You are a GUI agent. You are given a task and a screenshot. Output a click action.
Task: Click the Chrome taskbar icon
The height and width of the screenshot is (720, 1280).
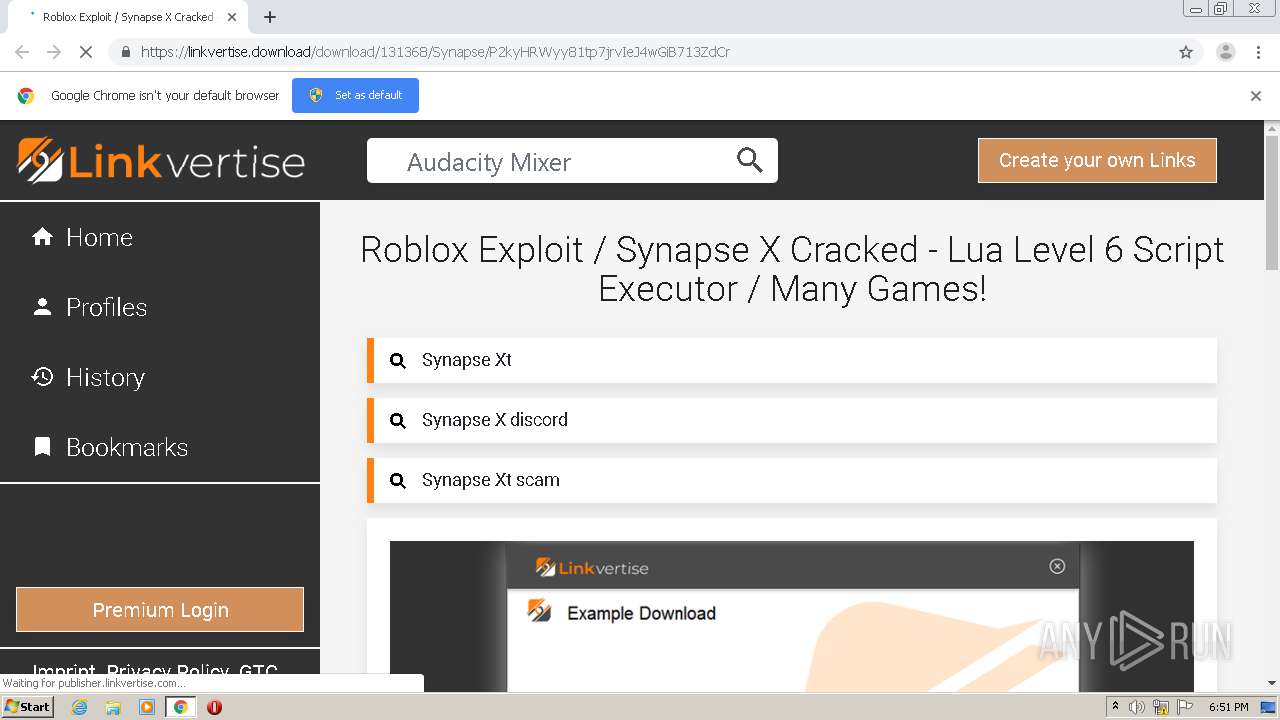tap(180, 706)
